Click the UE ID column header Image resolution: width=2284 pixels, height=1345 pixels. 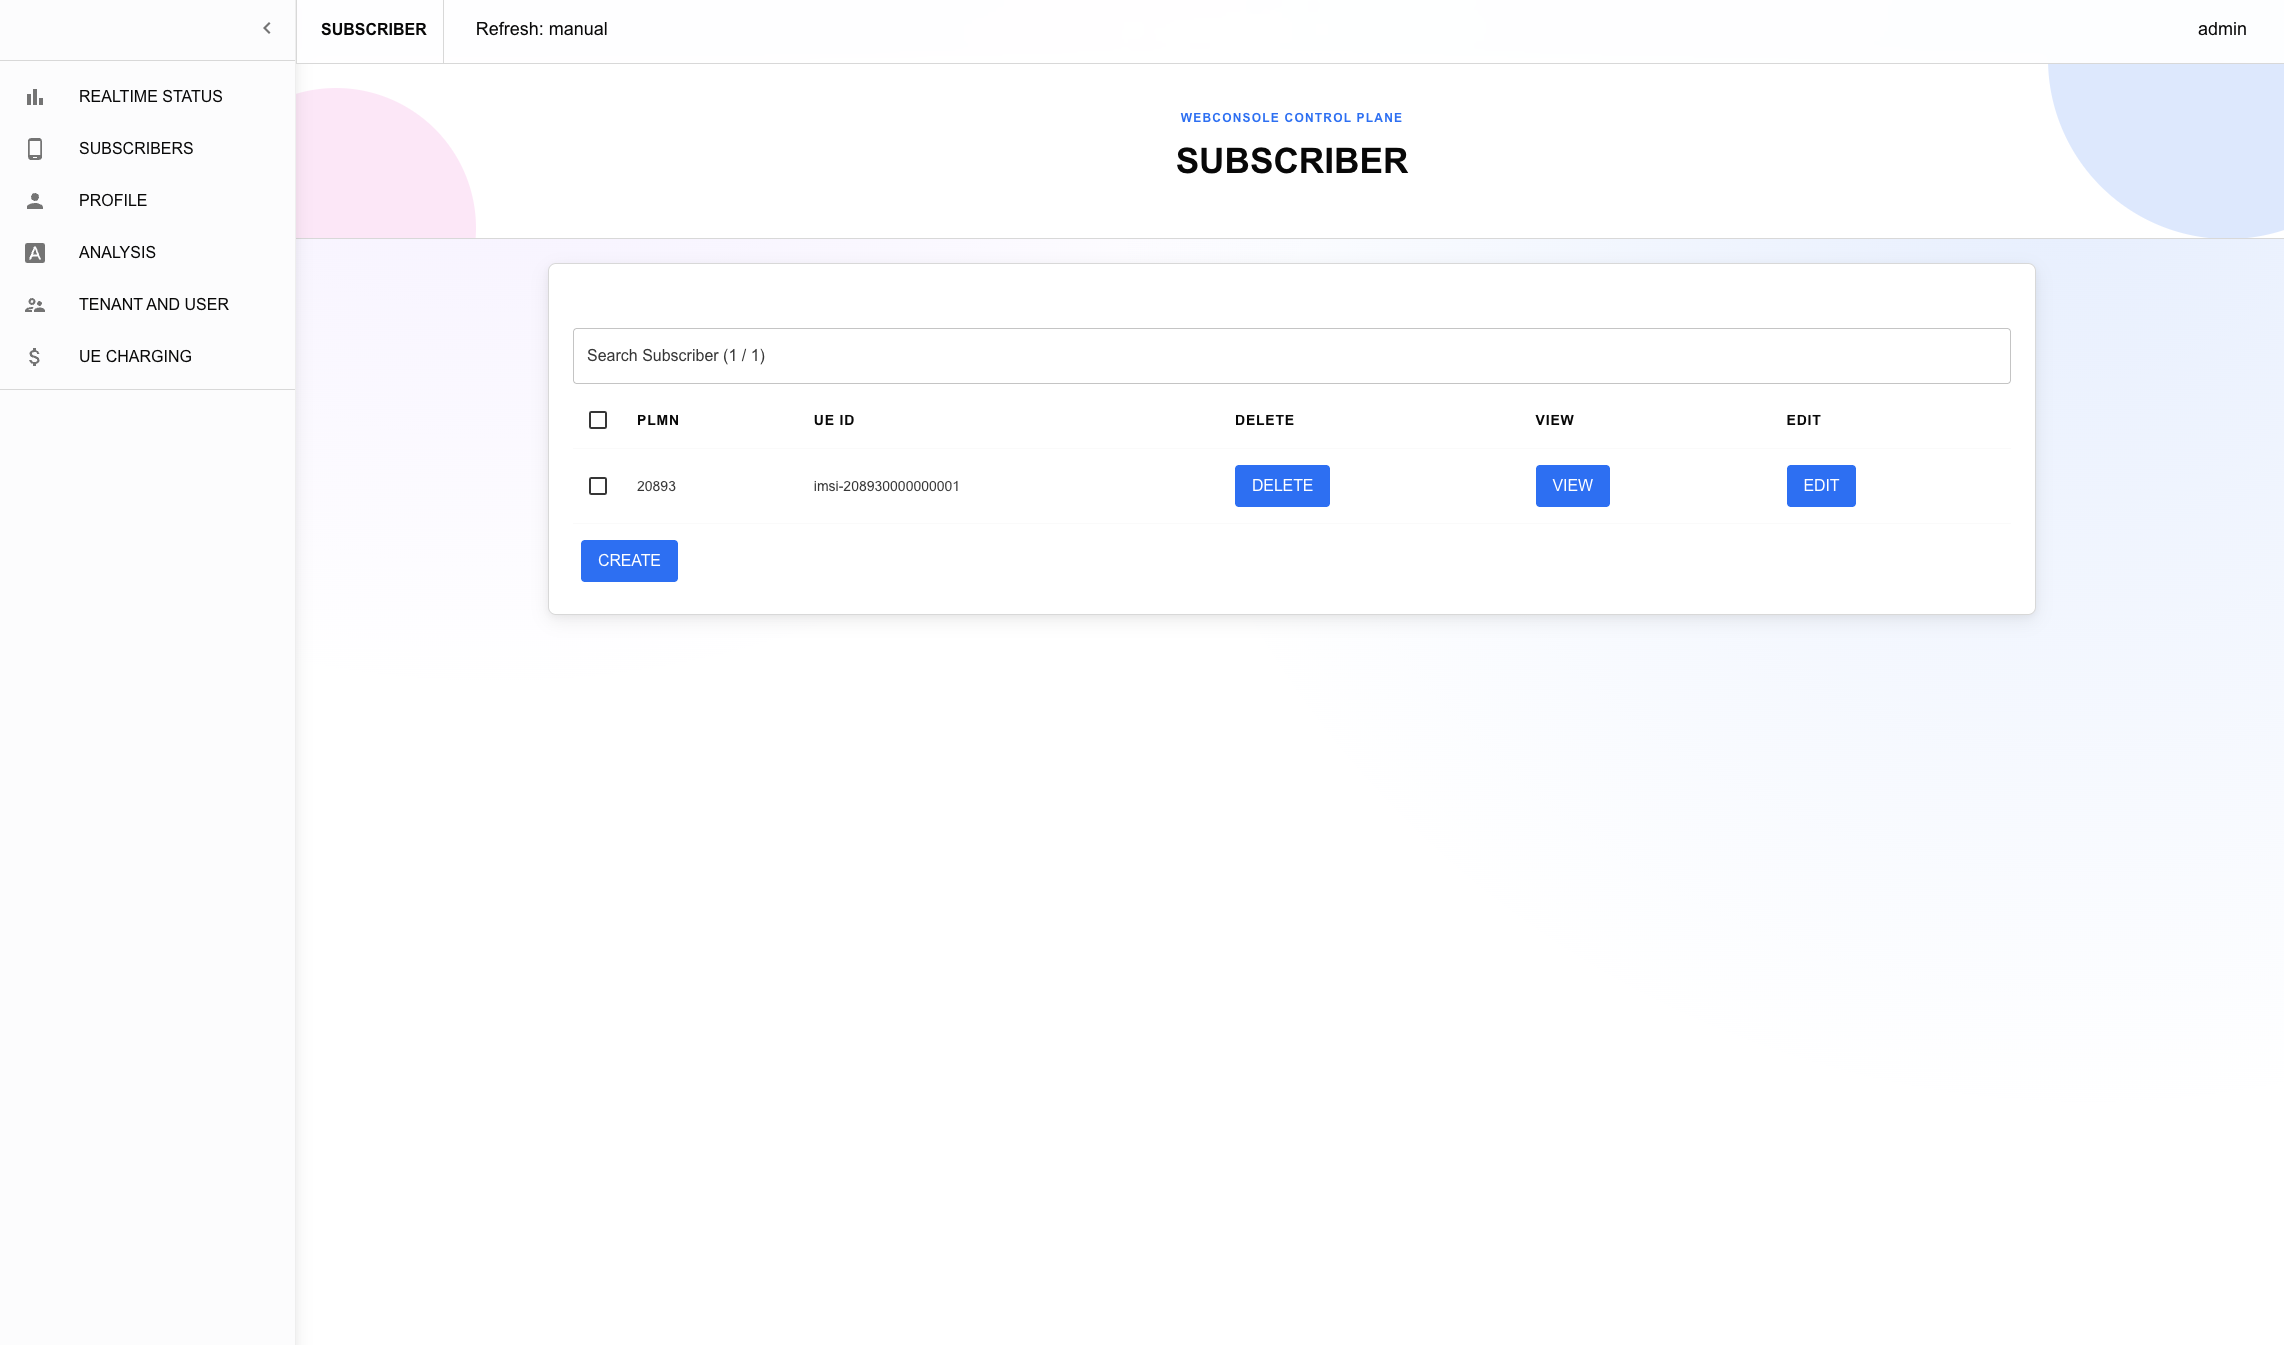tap(834, 420)
